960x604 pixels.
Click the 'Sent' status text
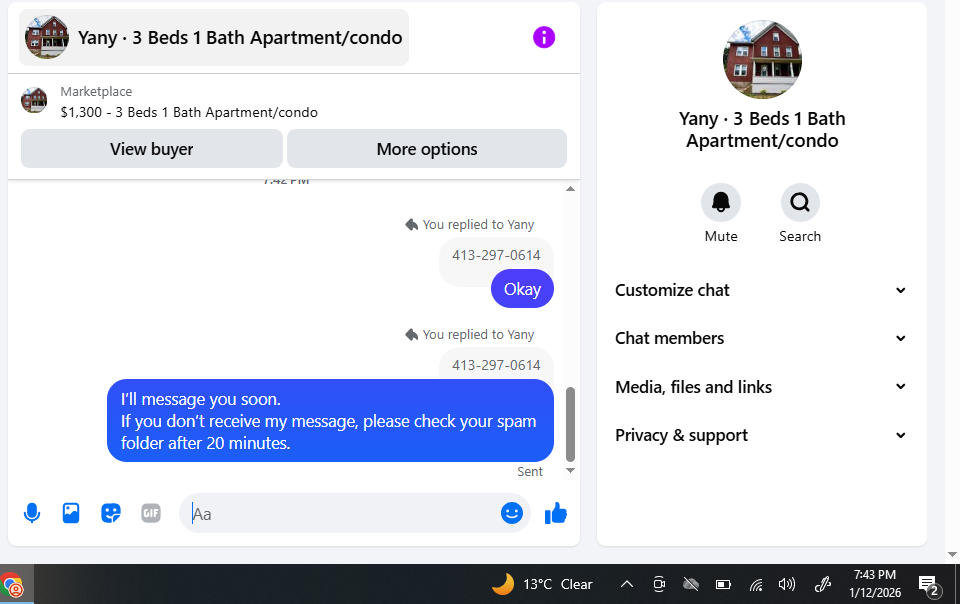click(x=530, y=472)
